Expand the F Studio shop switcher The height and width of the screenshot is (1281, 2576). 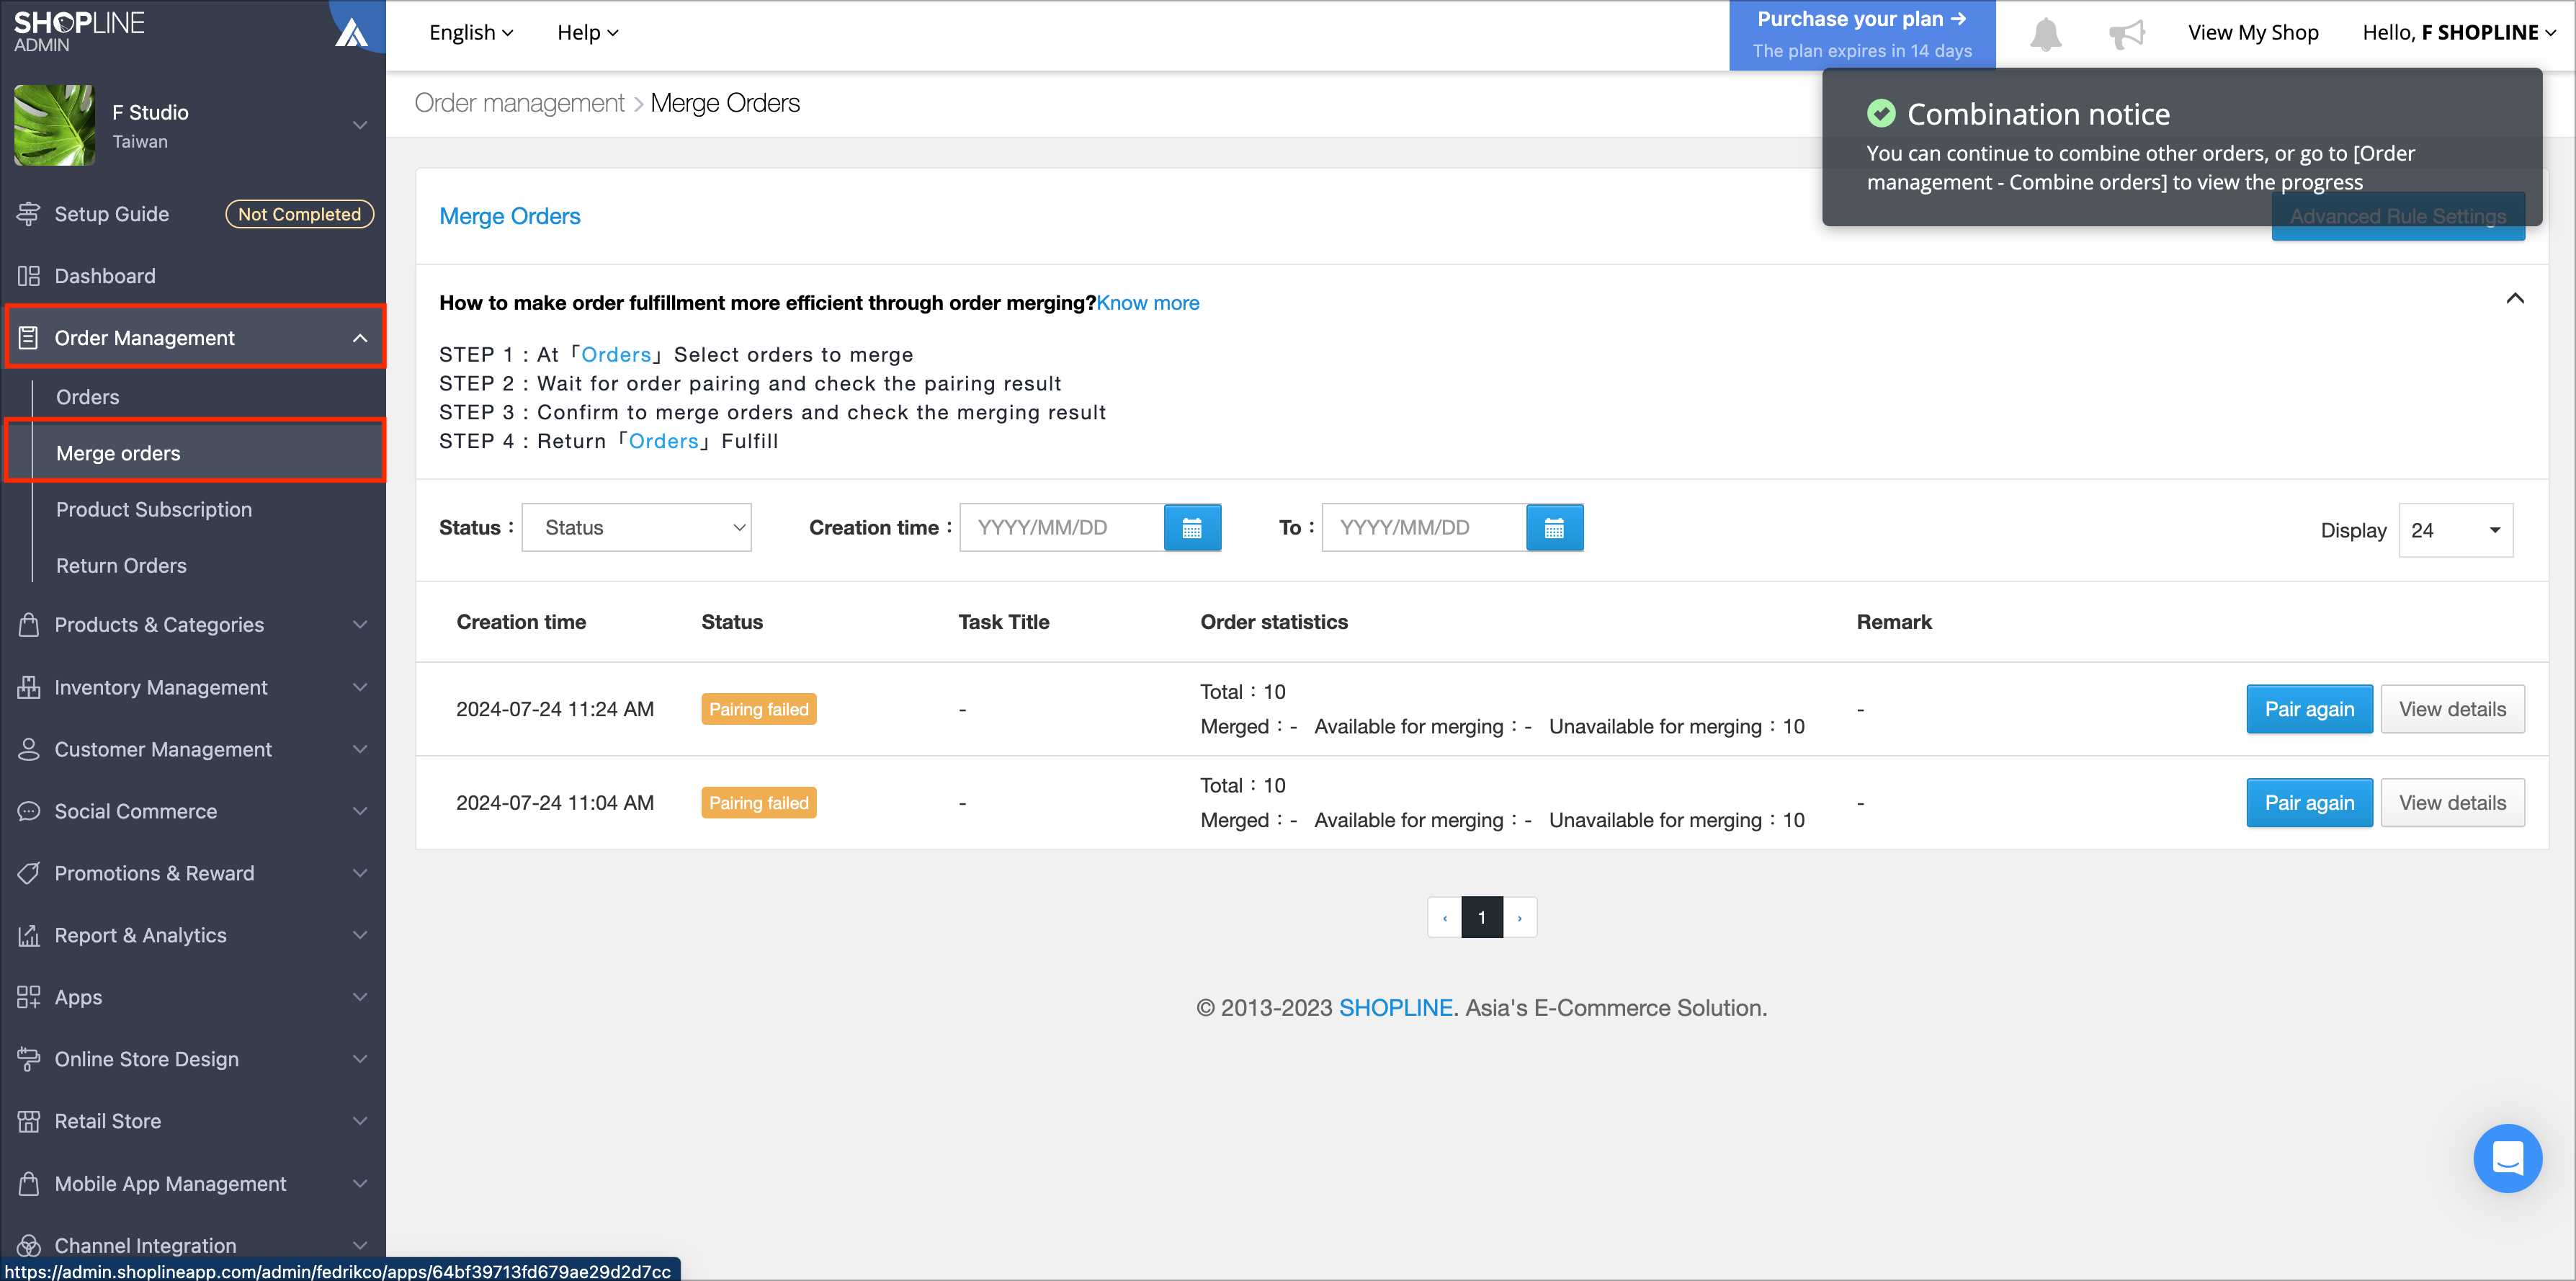pyautogui.click(x=360, y=125)
